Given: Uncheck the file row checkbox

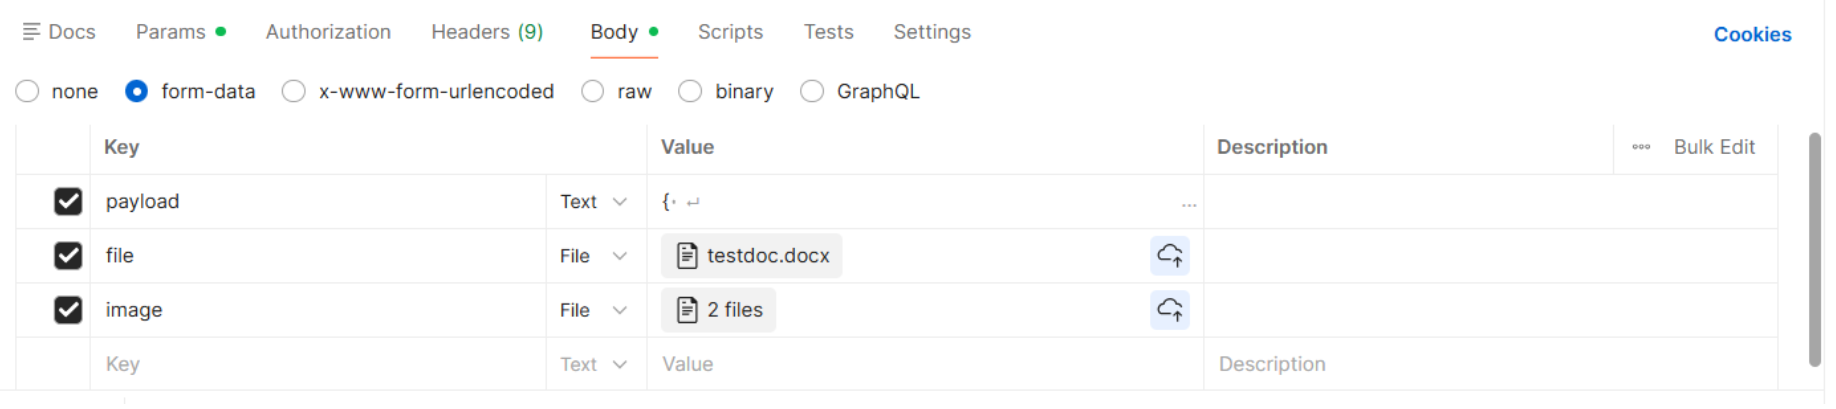Looking at the screenshot, I should [68, 256].
